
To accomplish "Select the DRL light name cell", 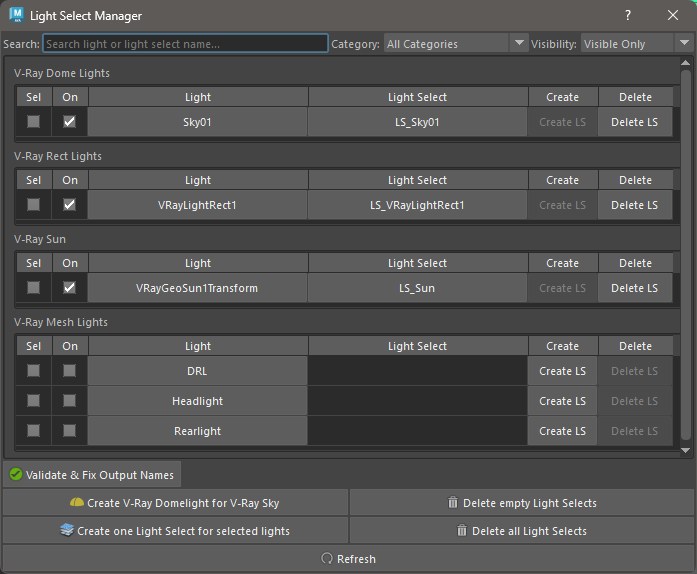I will click(197, 371).
